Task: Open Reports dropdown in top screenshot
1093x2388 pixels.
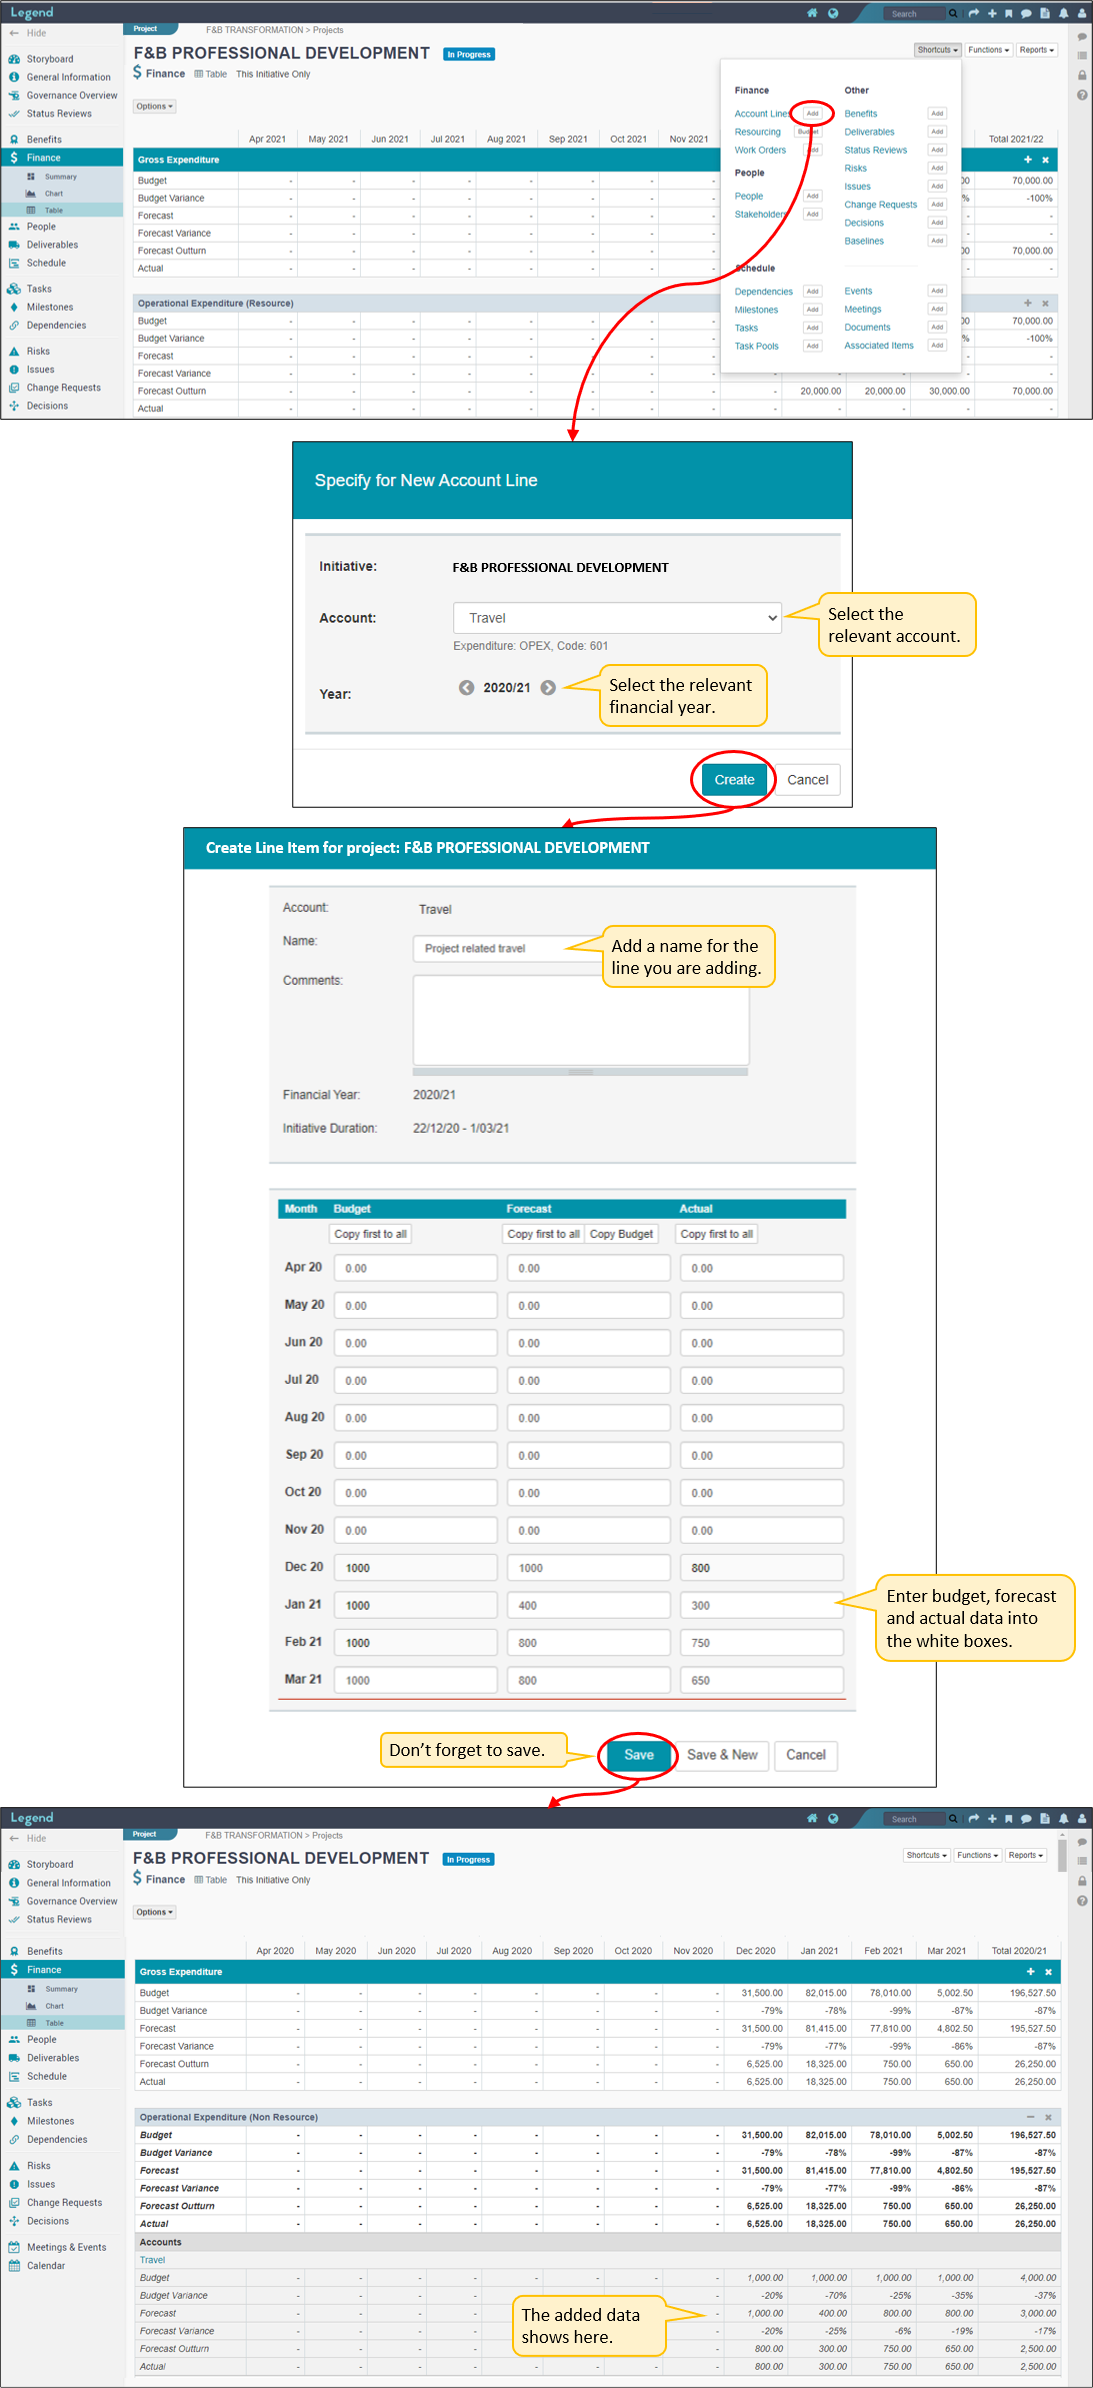Action: (1037, 50)
